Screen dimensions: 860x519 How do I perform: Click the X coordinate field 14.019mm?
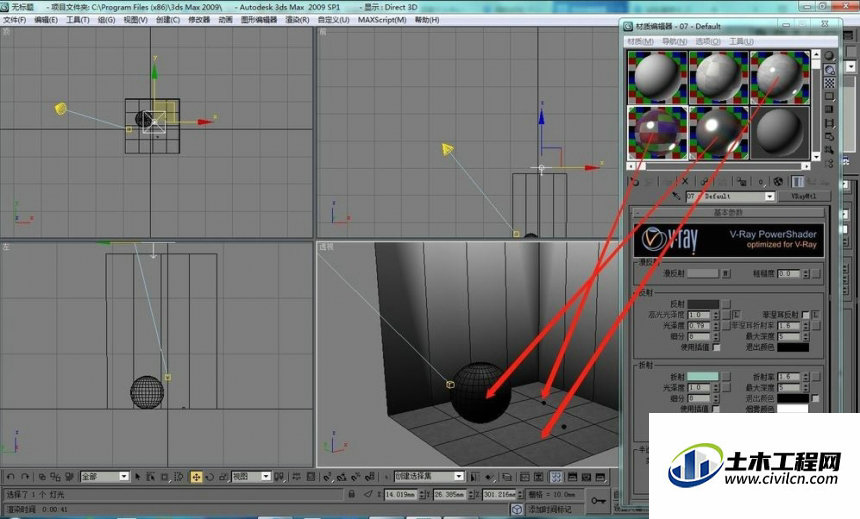pos(400,494)
